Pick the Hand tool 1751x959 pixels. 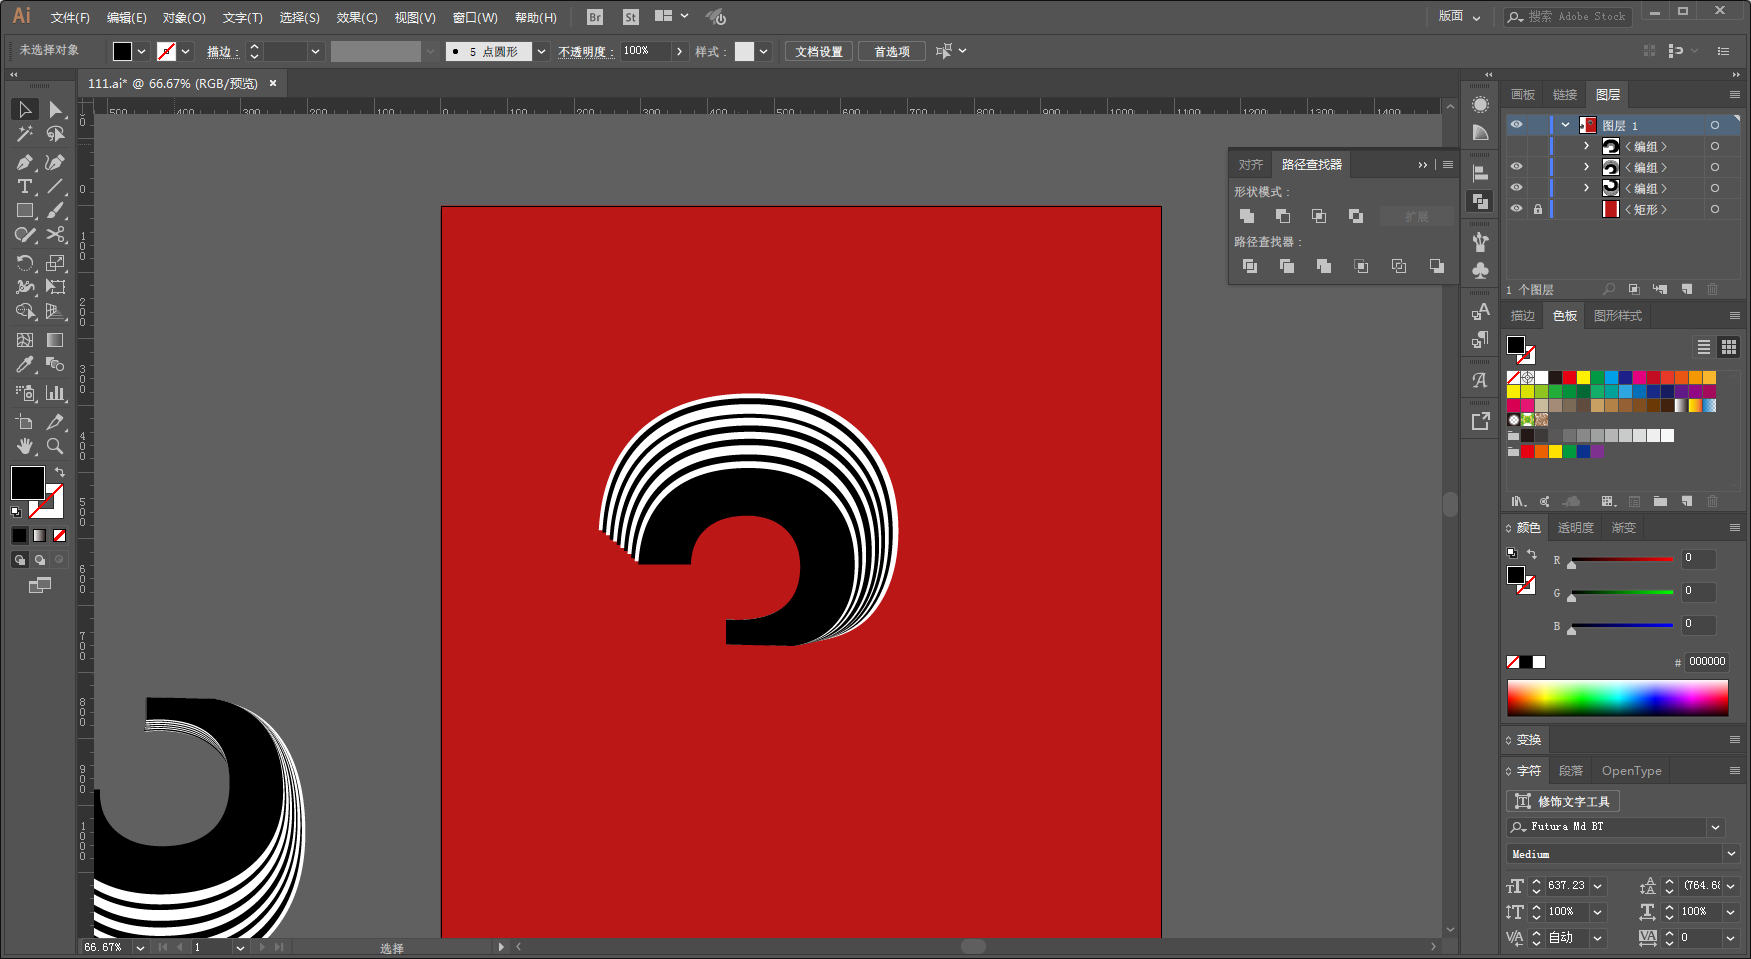click(x=25, y=446)
